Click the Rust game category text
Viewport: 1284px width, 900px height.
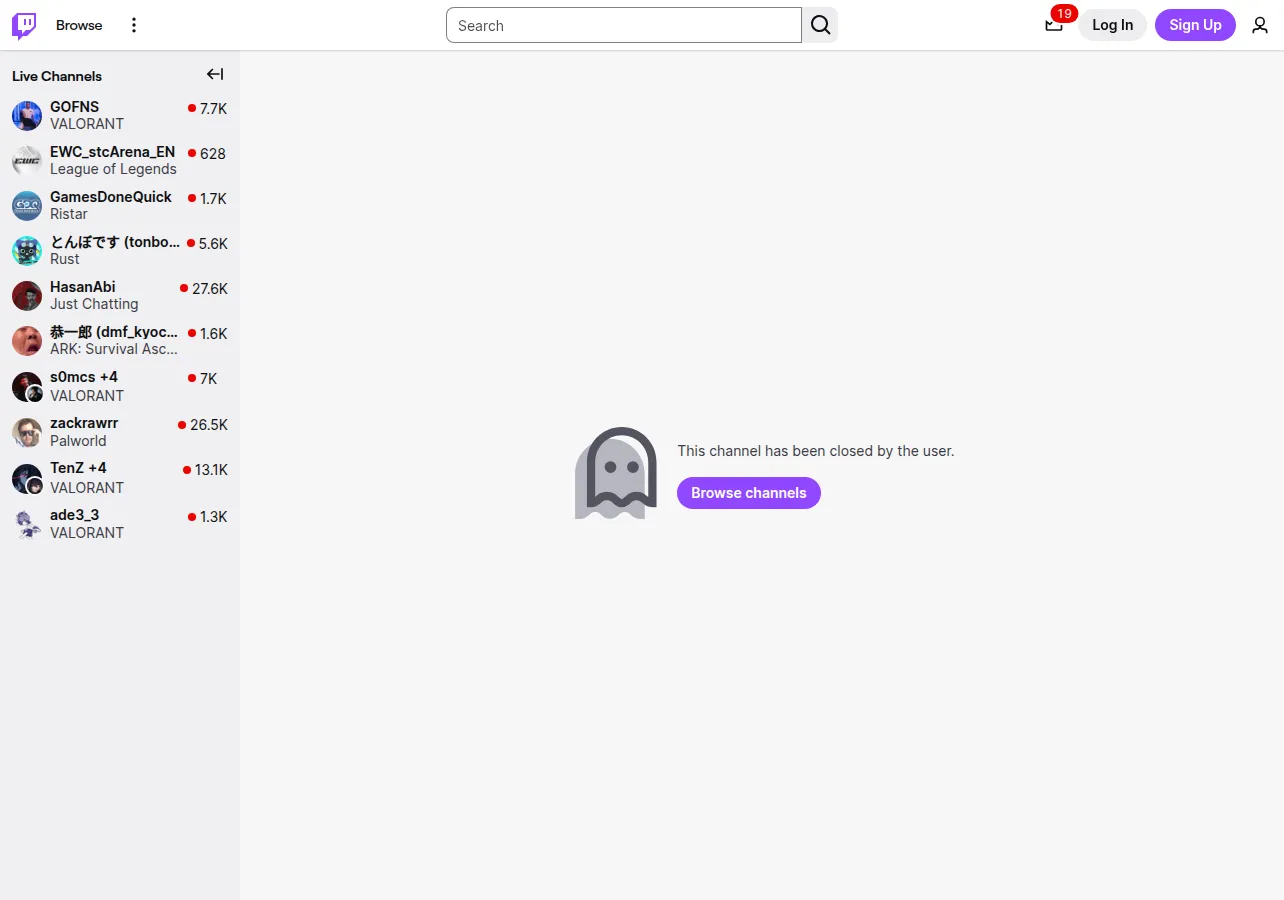click(x=65, y=259)
